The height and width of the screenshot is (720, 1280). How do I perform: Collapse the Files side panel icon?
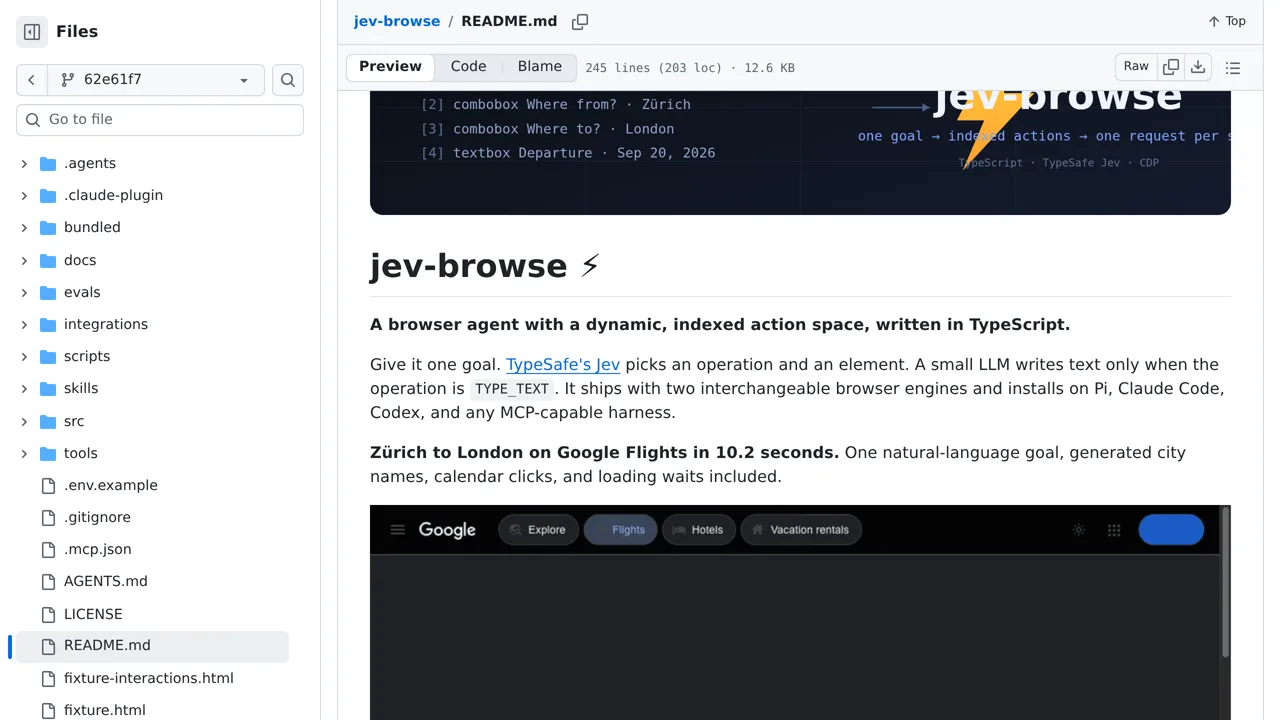(32, 32)
